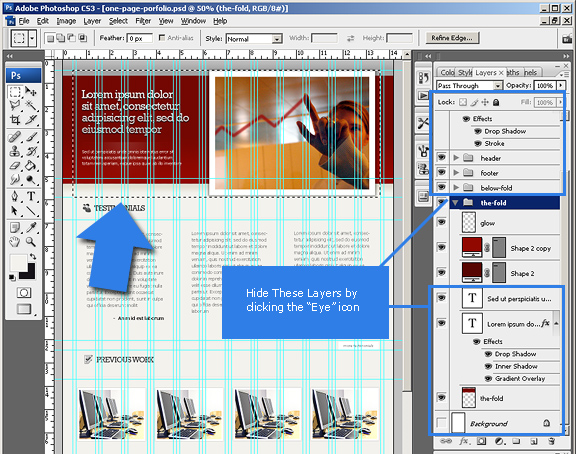Open the Select menu

pos(118,21)
